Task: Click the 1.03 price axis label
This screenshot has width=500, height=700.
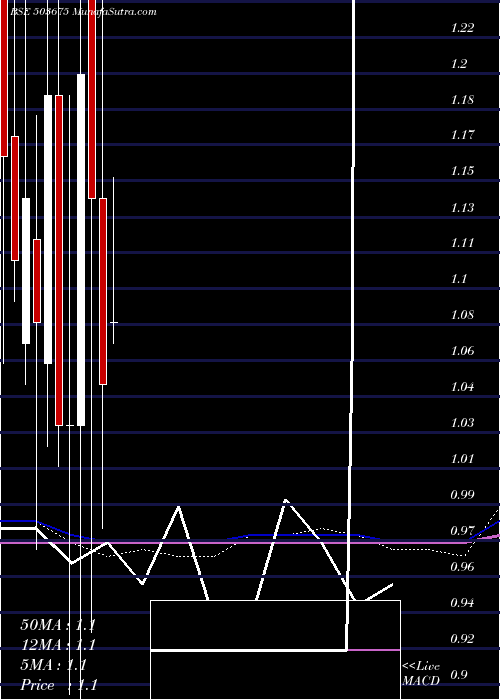Action: click(462, 423)
